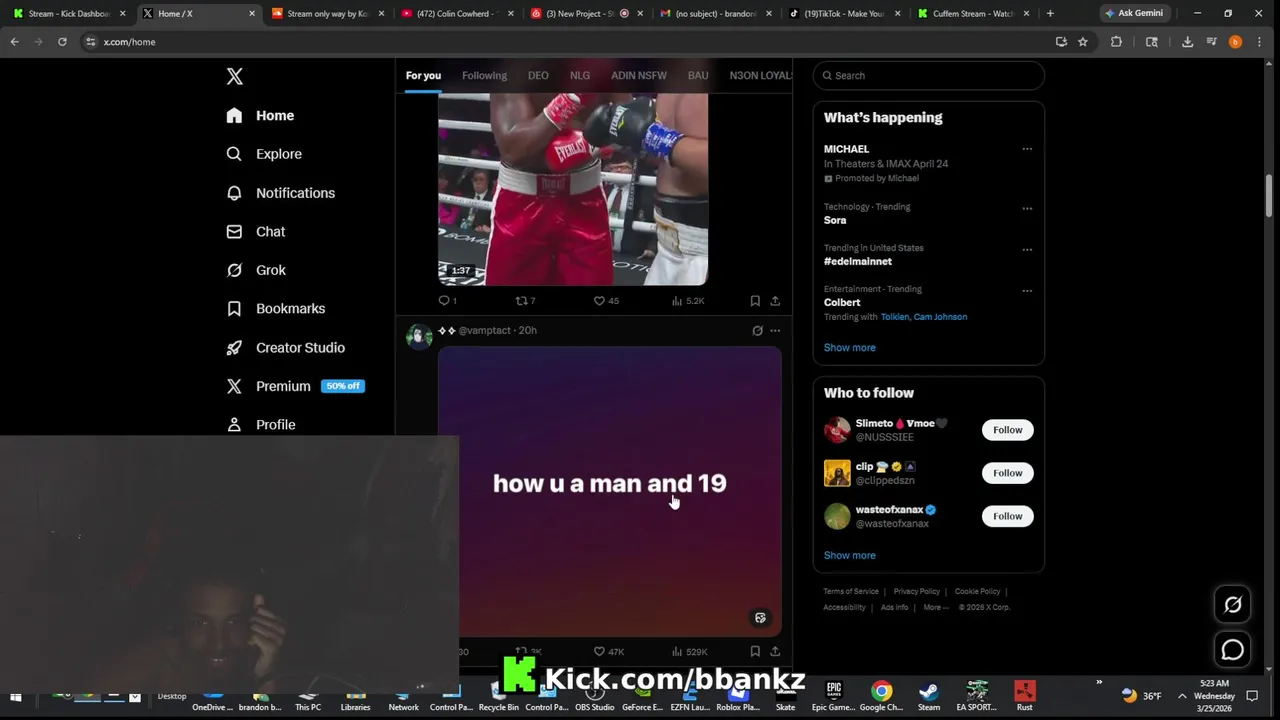Follow Slimeto @NUSSSIEE

click(x=1007, y=430)
